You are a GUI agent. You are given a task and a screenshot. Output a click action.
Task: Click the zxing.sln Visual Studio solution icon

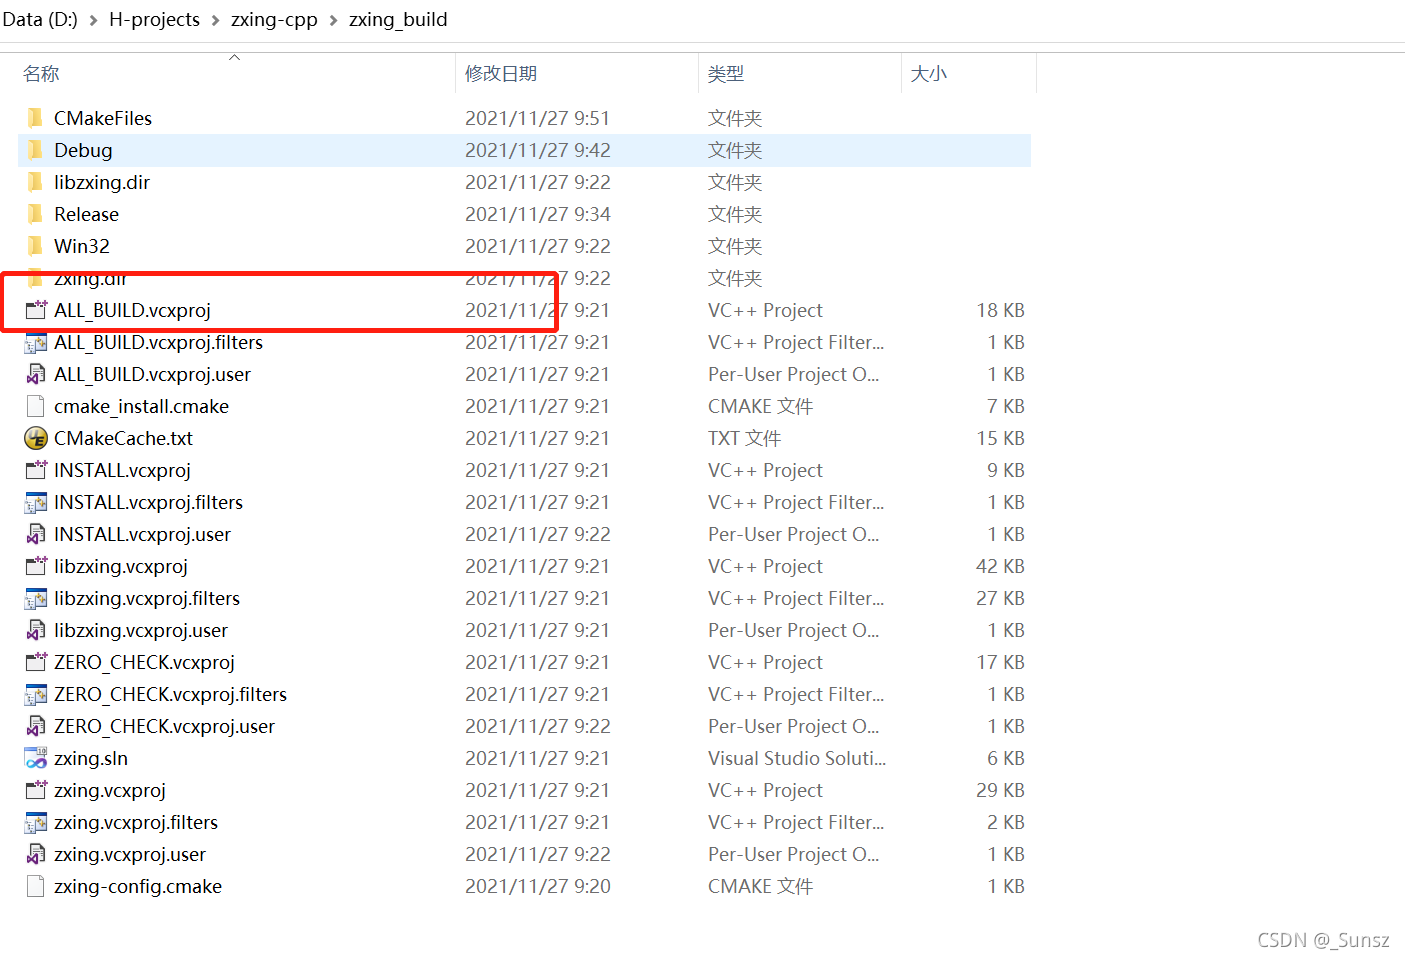pos(36,758)
